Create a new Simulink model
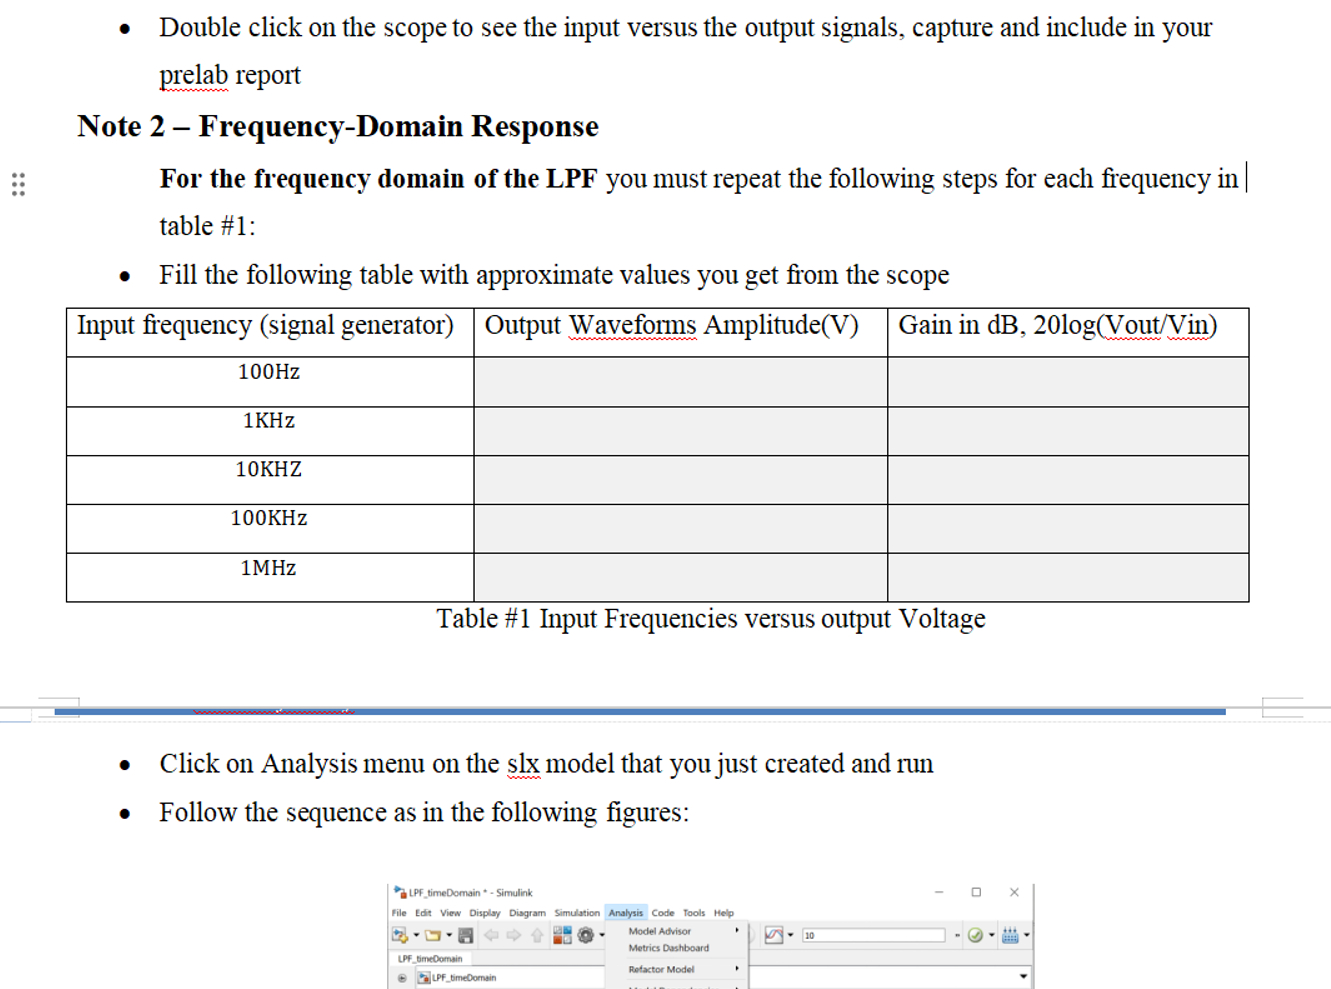The height and width of the screenshot is (989, 1331). coord(399,935)
